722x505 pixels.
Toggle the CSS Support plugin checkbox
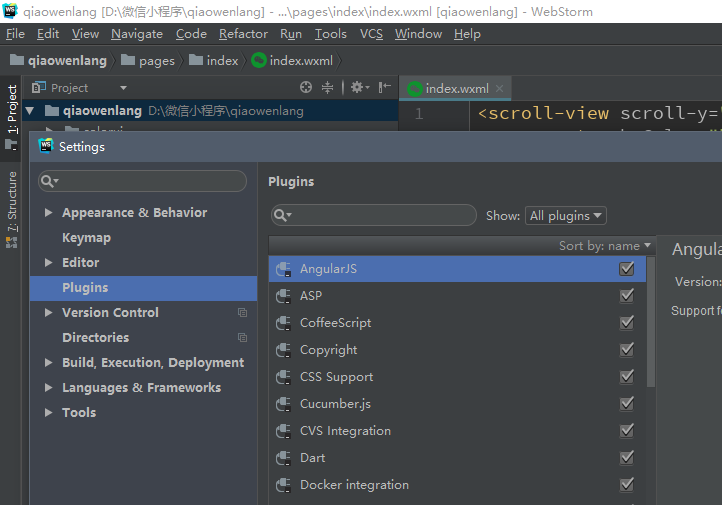pyautogui.click(x=627, y=377)
